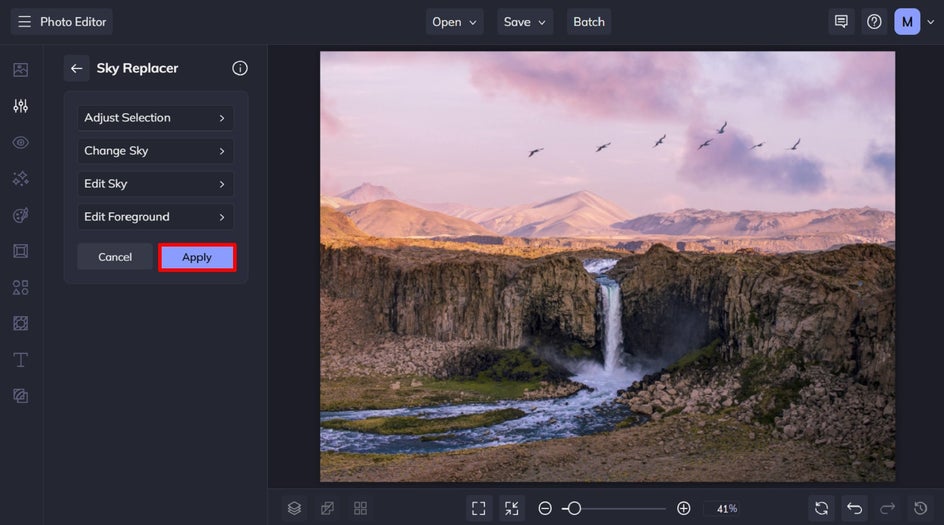Click the reset rotate arrows icon

click(x=821, y=508)
